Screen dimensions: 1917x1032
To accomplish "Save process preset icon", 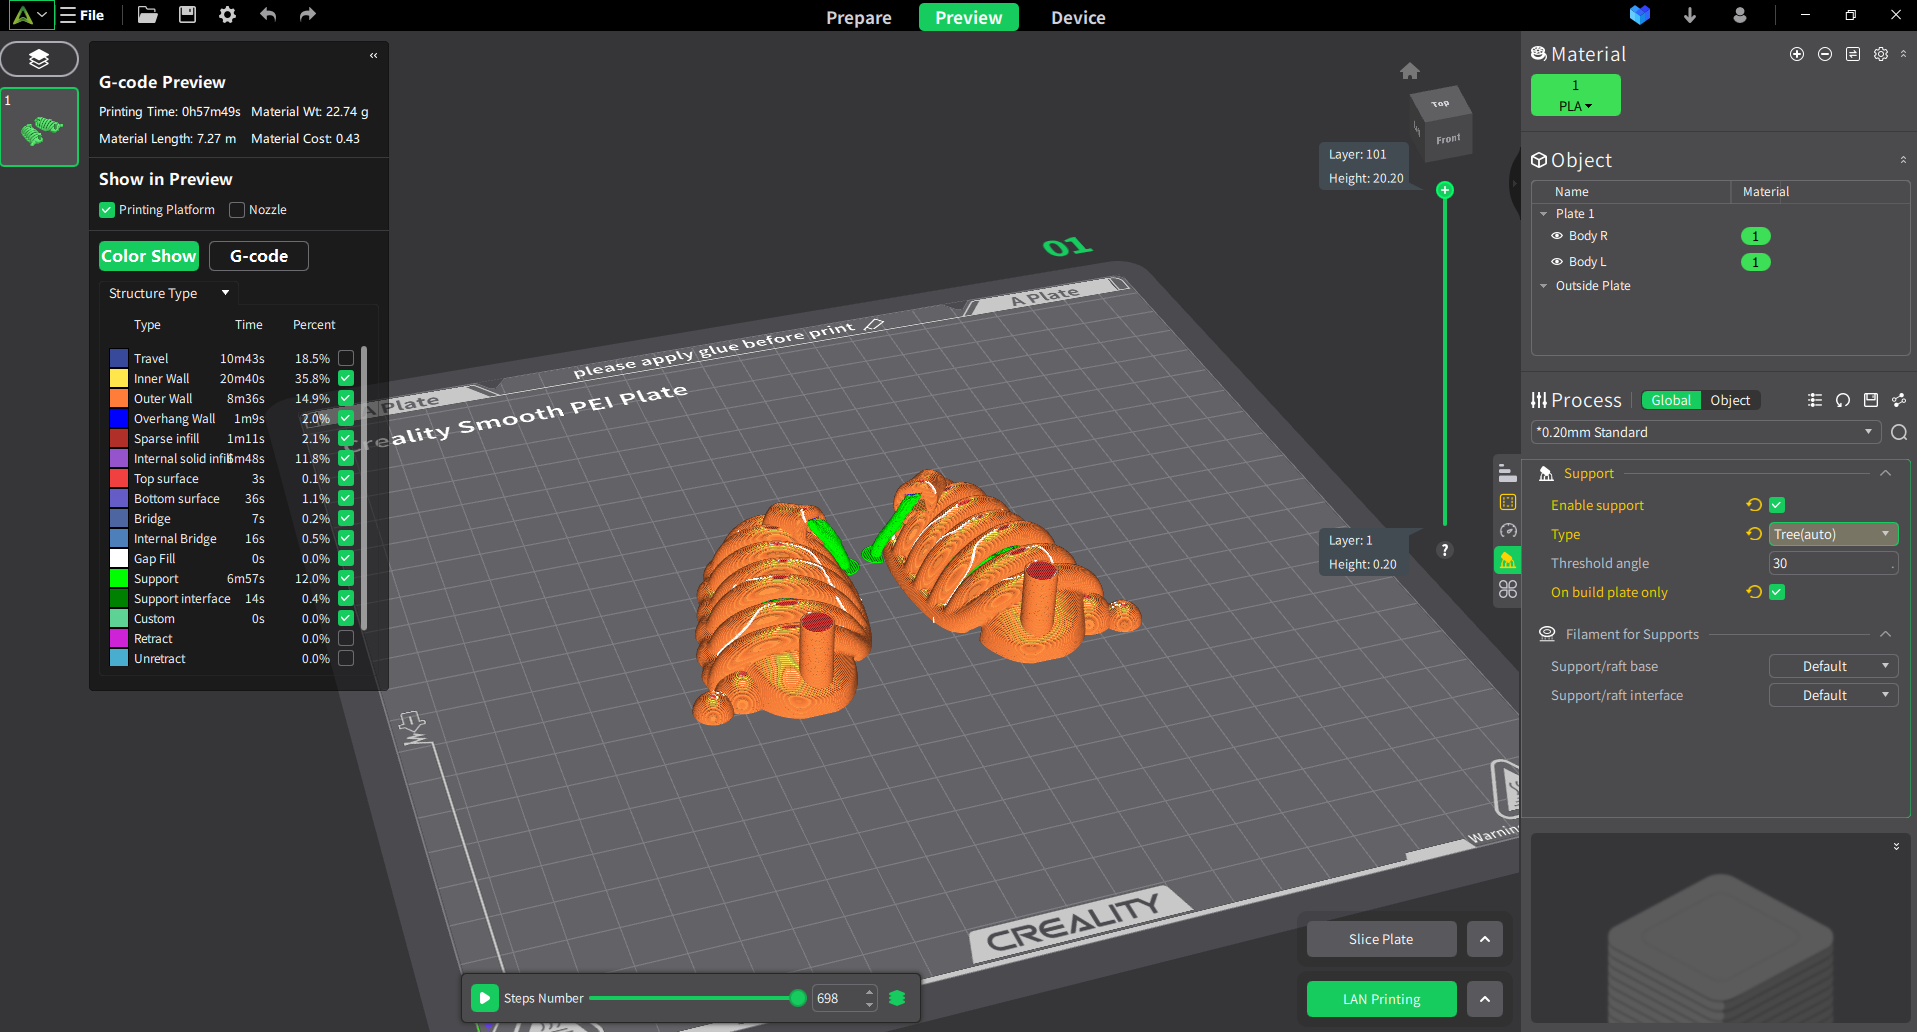I will (1871, 400).
